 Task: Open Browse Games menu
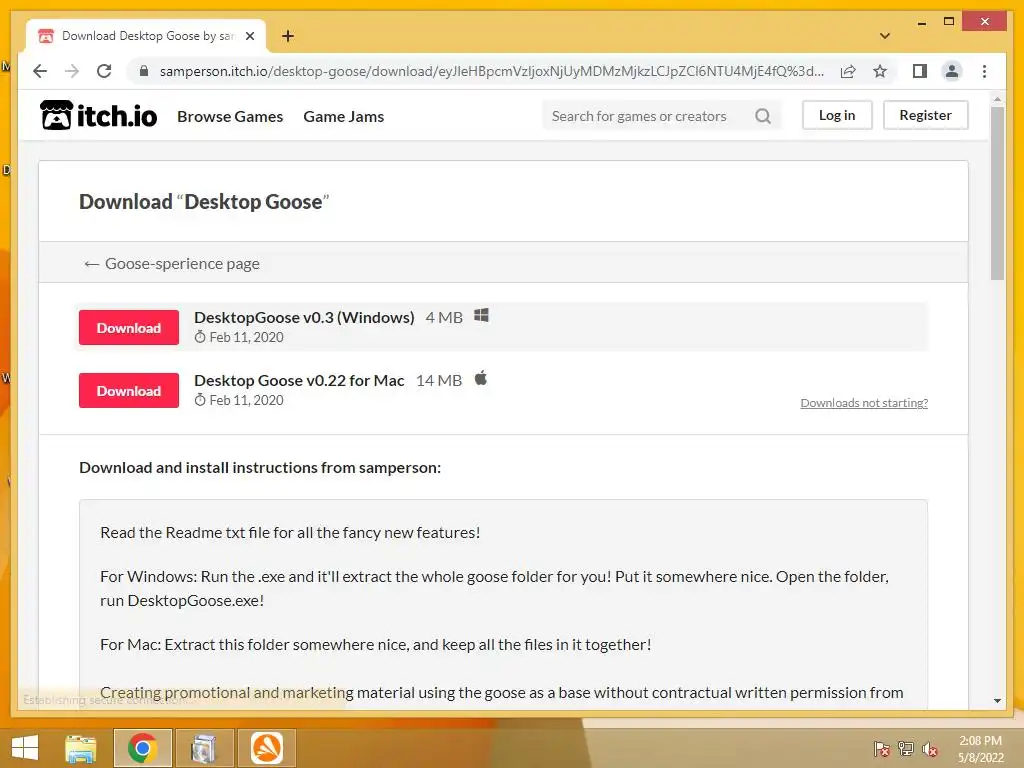tap(230, 116)
